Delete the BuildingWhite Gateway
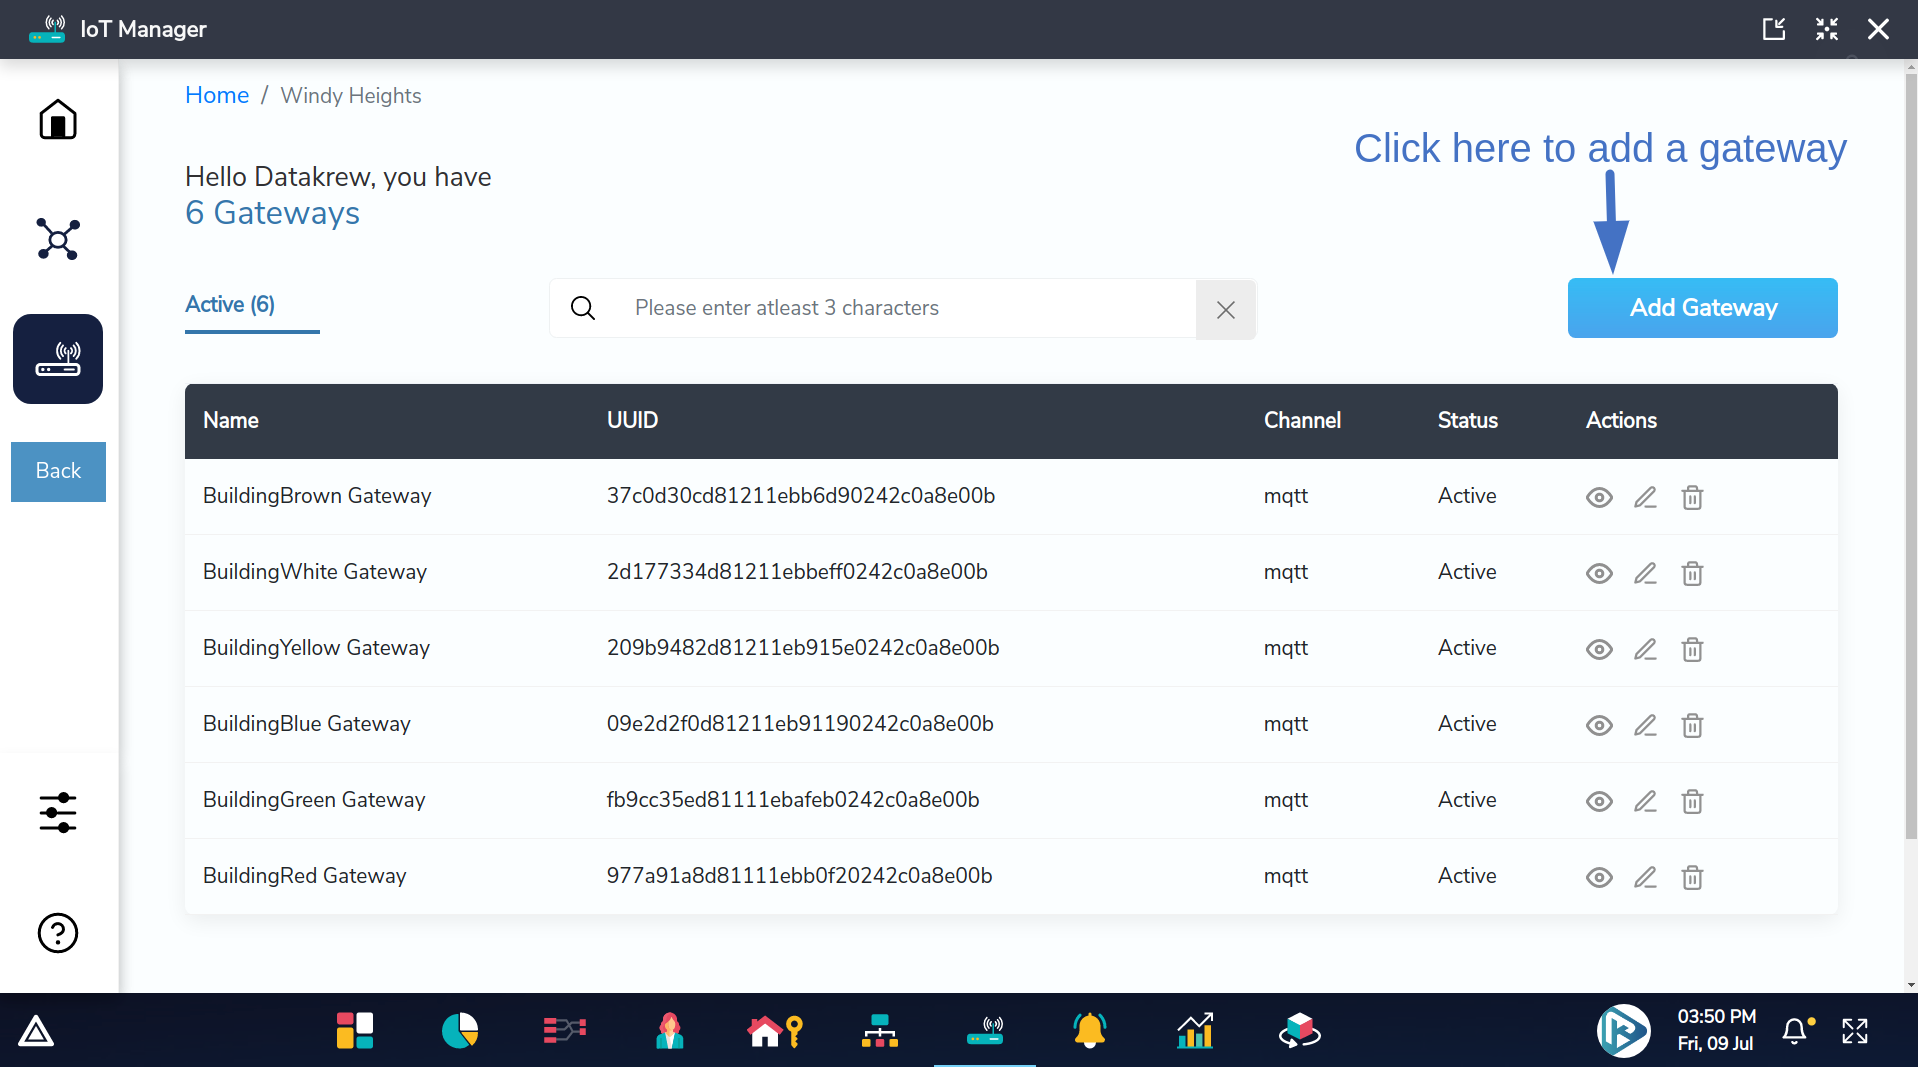Image resolution: width=1918 pixels, height=1067 pixels. click(x=1692, y=573)
